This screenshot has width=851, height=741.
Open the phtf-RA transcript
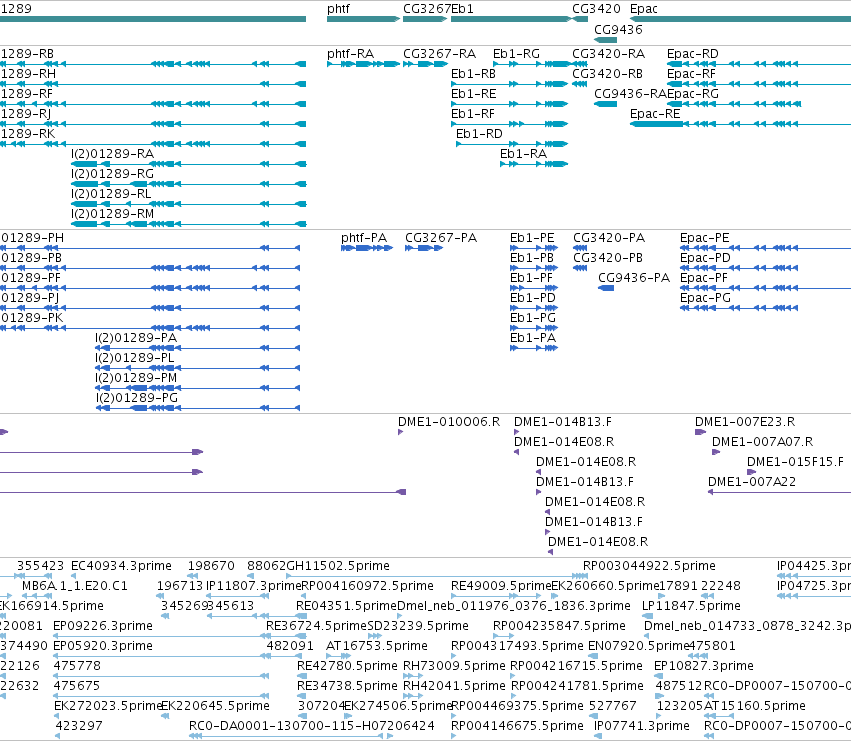(350, 54)
